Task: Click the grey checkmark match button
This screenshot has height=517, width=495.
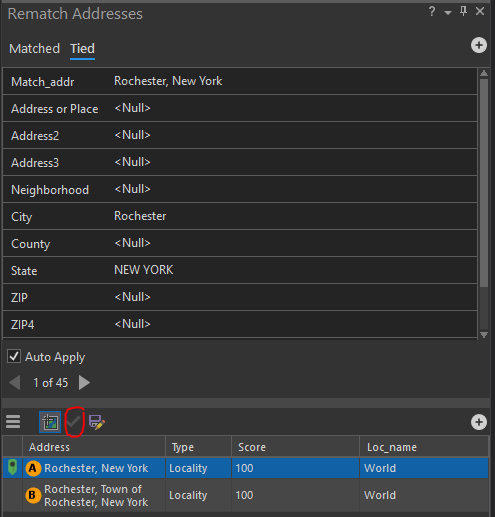Action: (x=74, y=422)
